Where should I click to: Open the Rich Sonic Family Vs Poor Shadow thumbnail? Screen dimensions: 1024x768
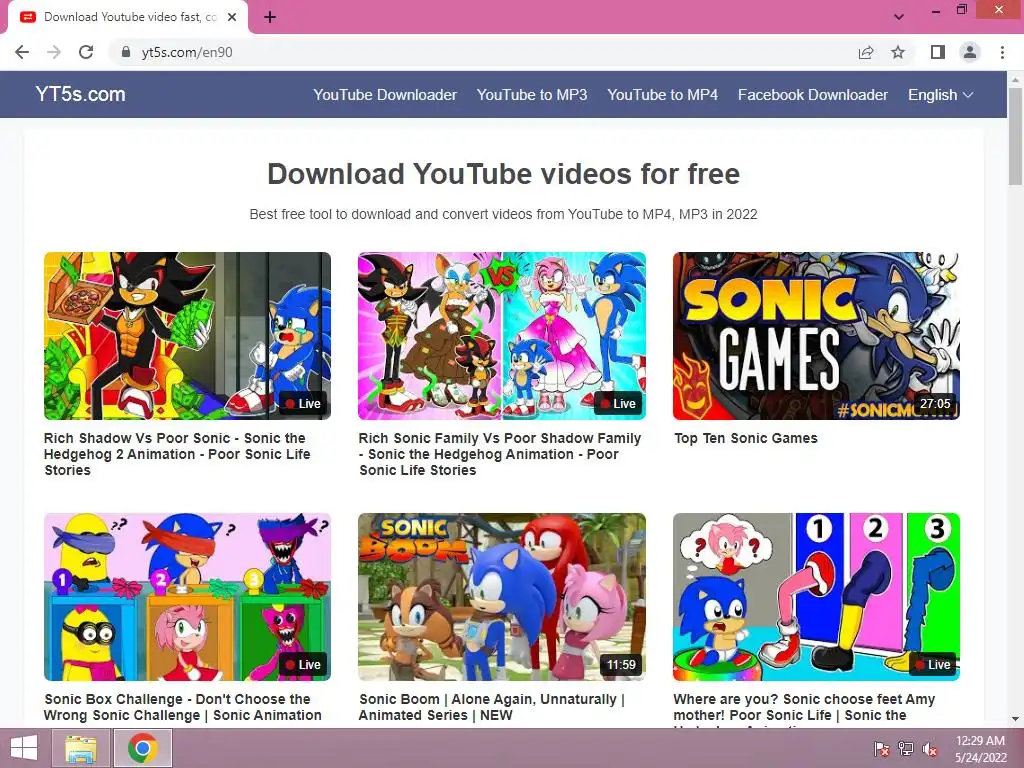tap(502, 336)
